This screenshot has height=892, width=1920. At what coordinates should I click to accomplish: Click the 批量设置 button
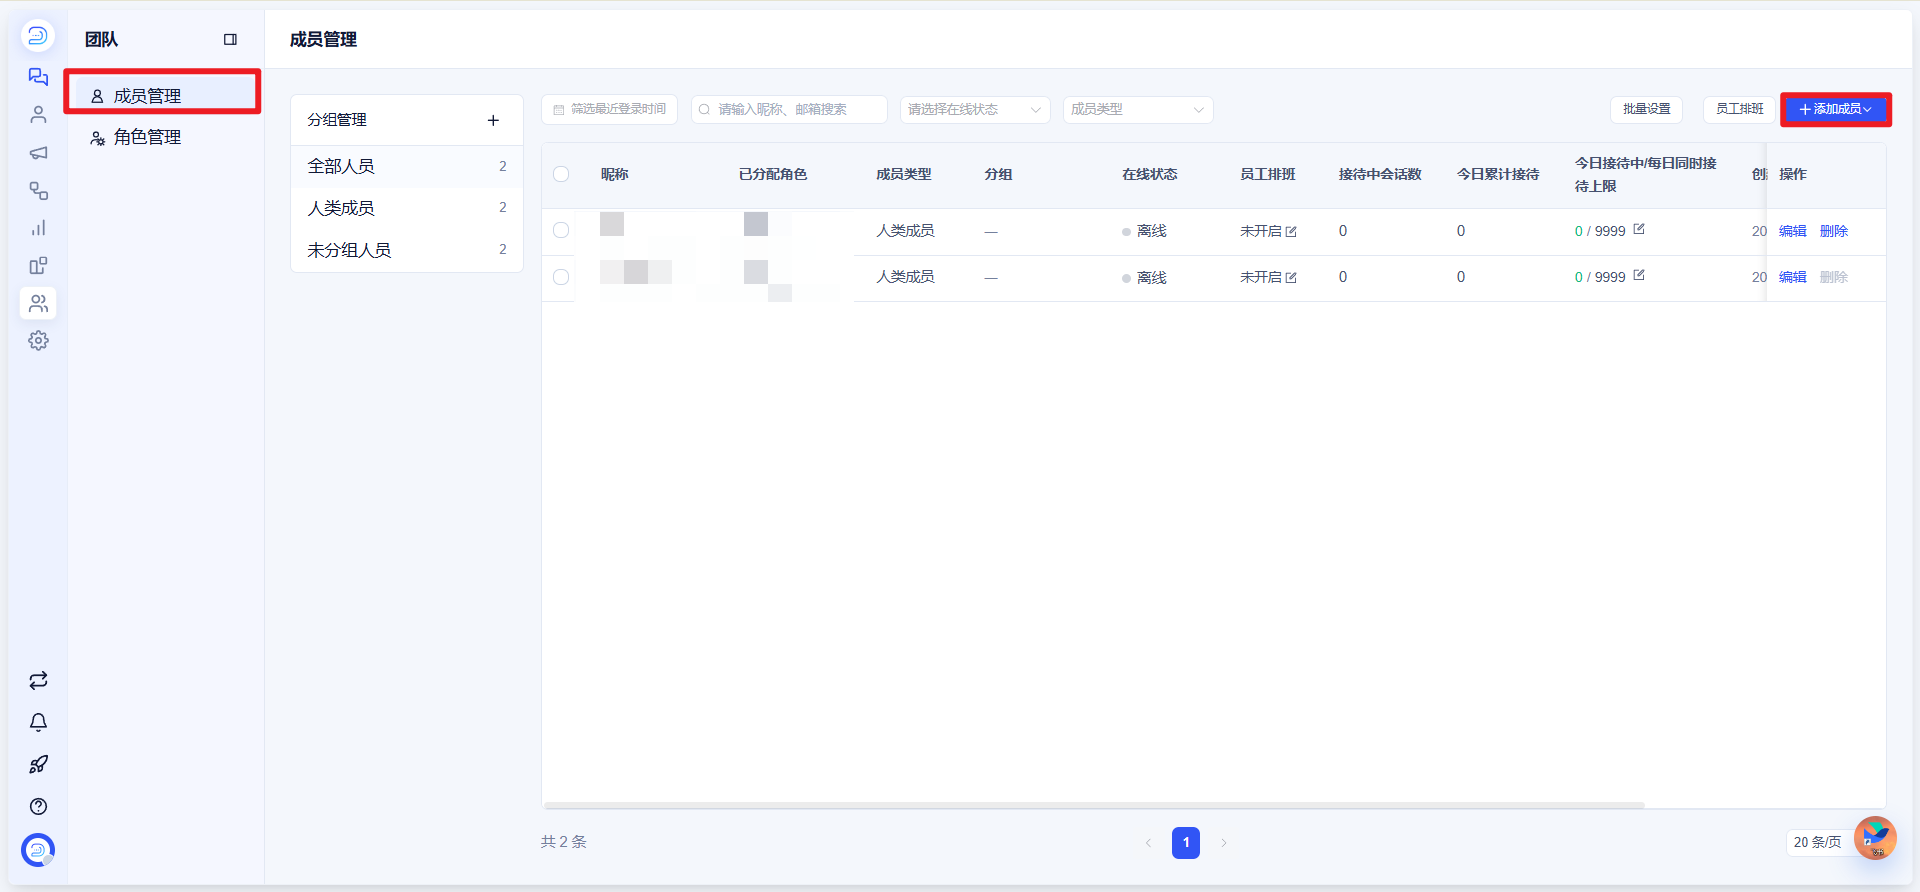coord(1646,109)
